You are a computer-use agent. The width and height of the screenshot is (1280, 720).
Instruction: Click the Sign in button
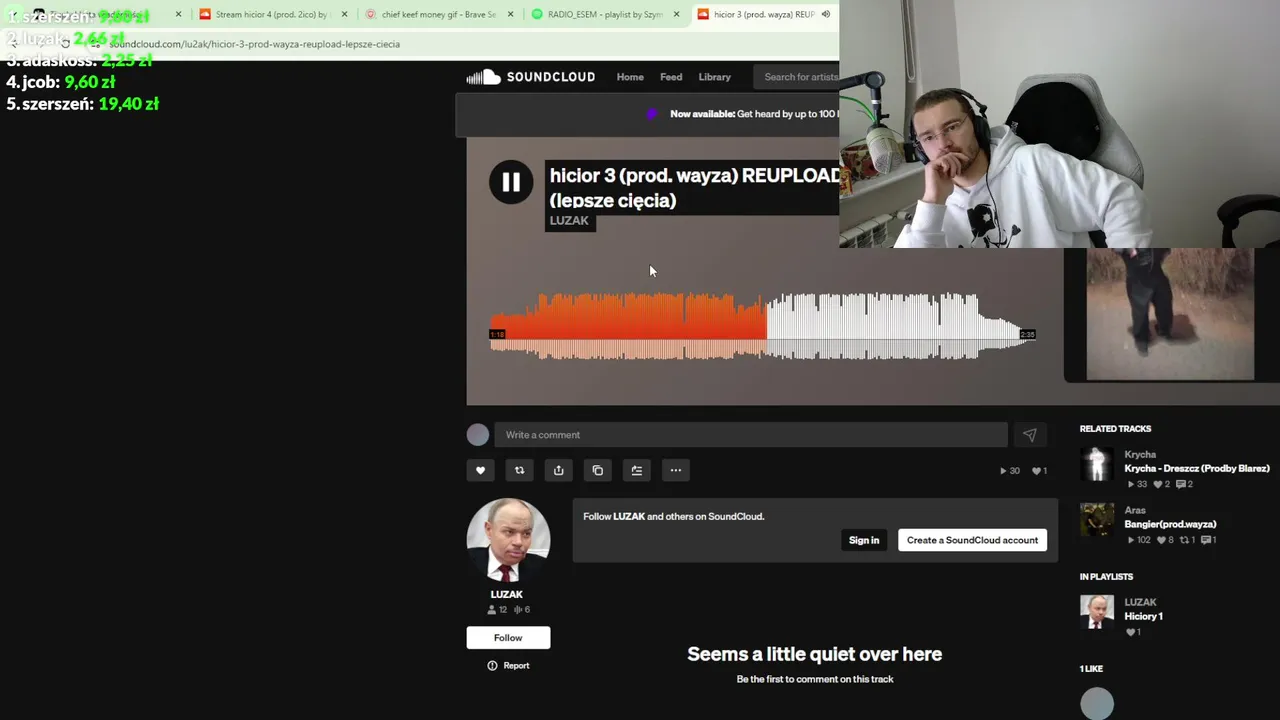[864, 540]
